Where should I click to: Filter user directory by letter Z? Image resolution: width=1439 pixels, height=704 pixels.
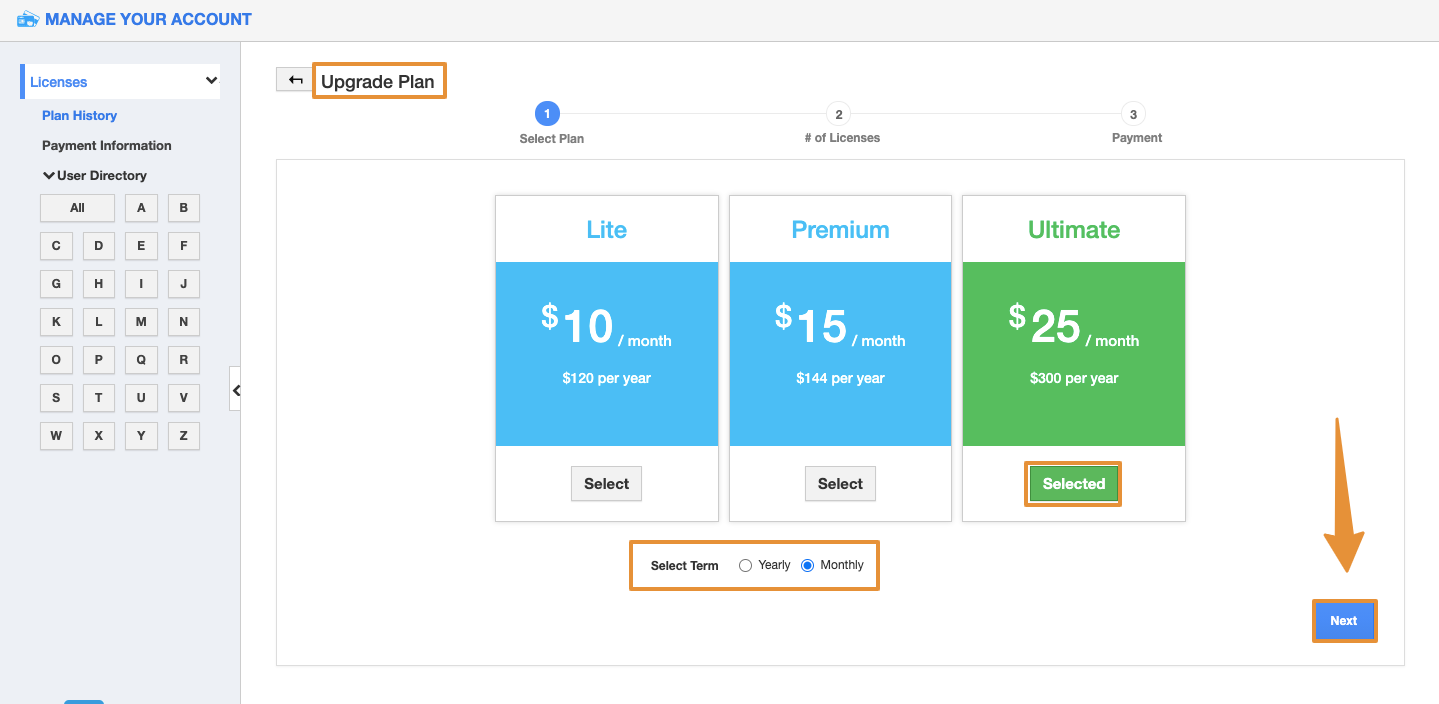point(184,436)
